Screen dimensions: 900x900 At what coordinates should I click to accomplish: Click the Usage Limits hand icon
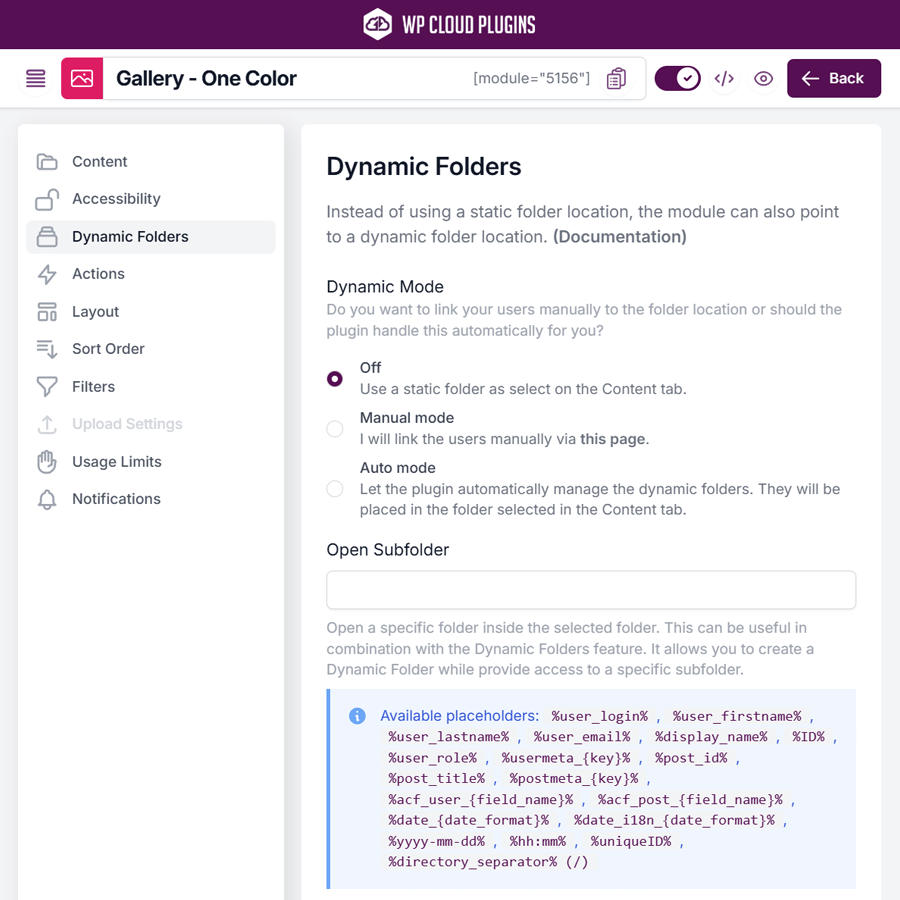[x=47, y=461]
